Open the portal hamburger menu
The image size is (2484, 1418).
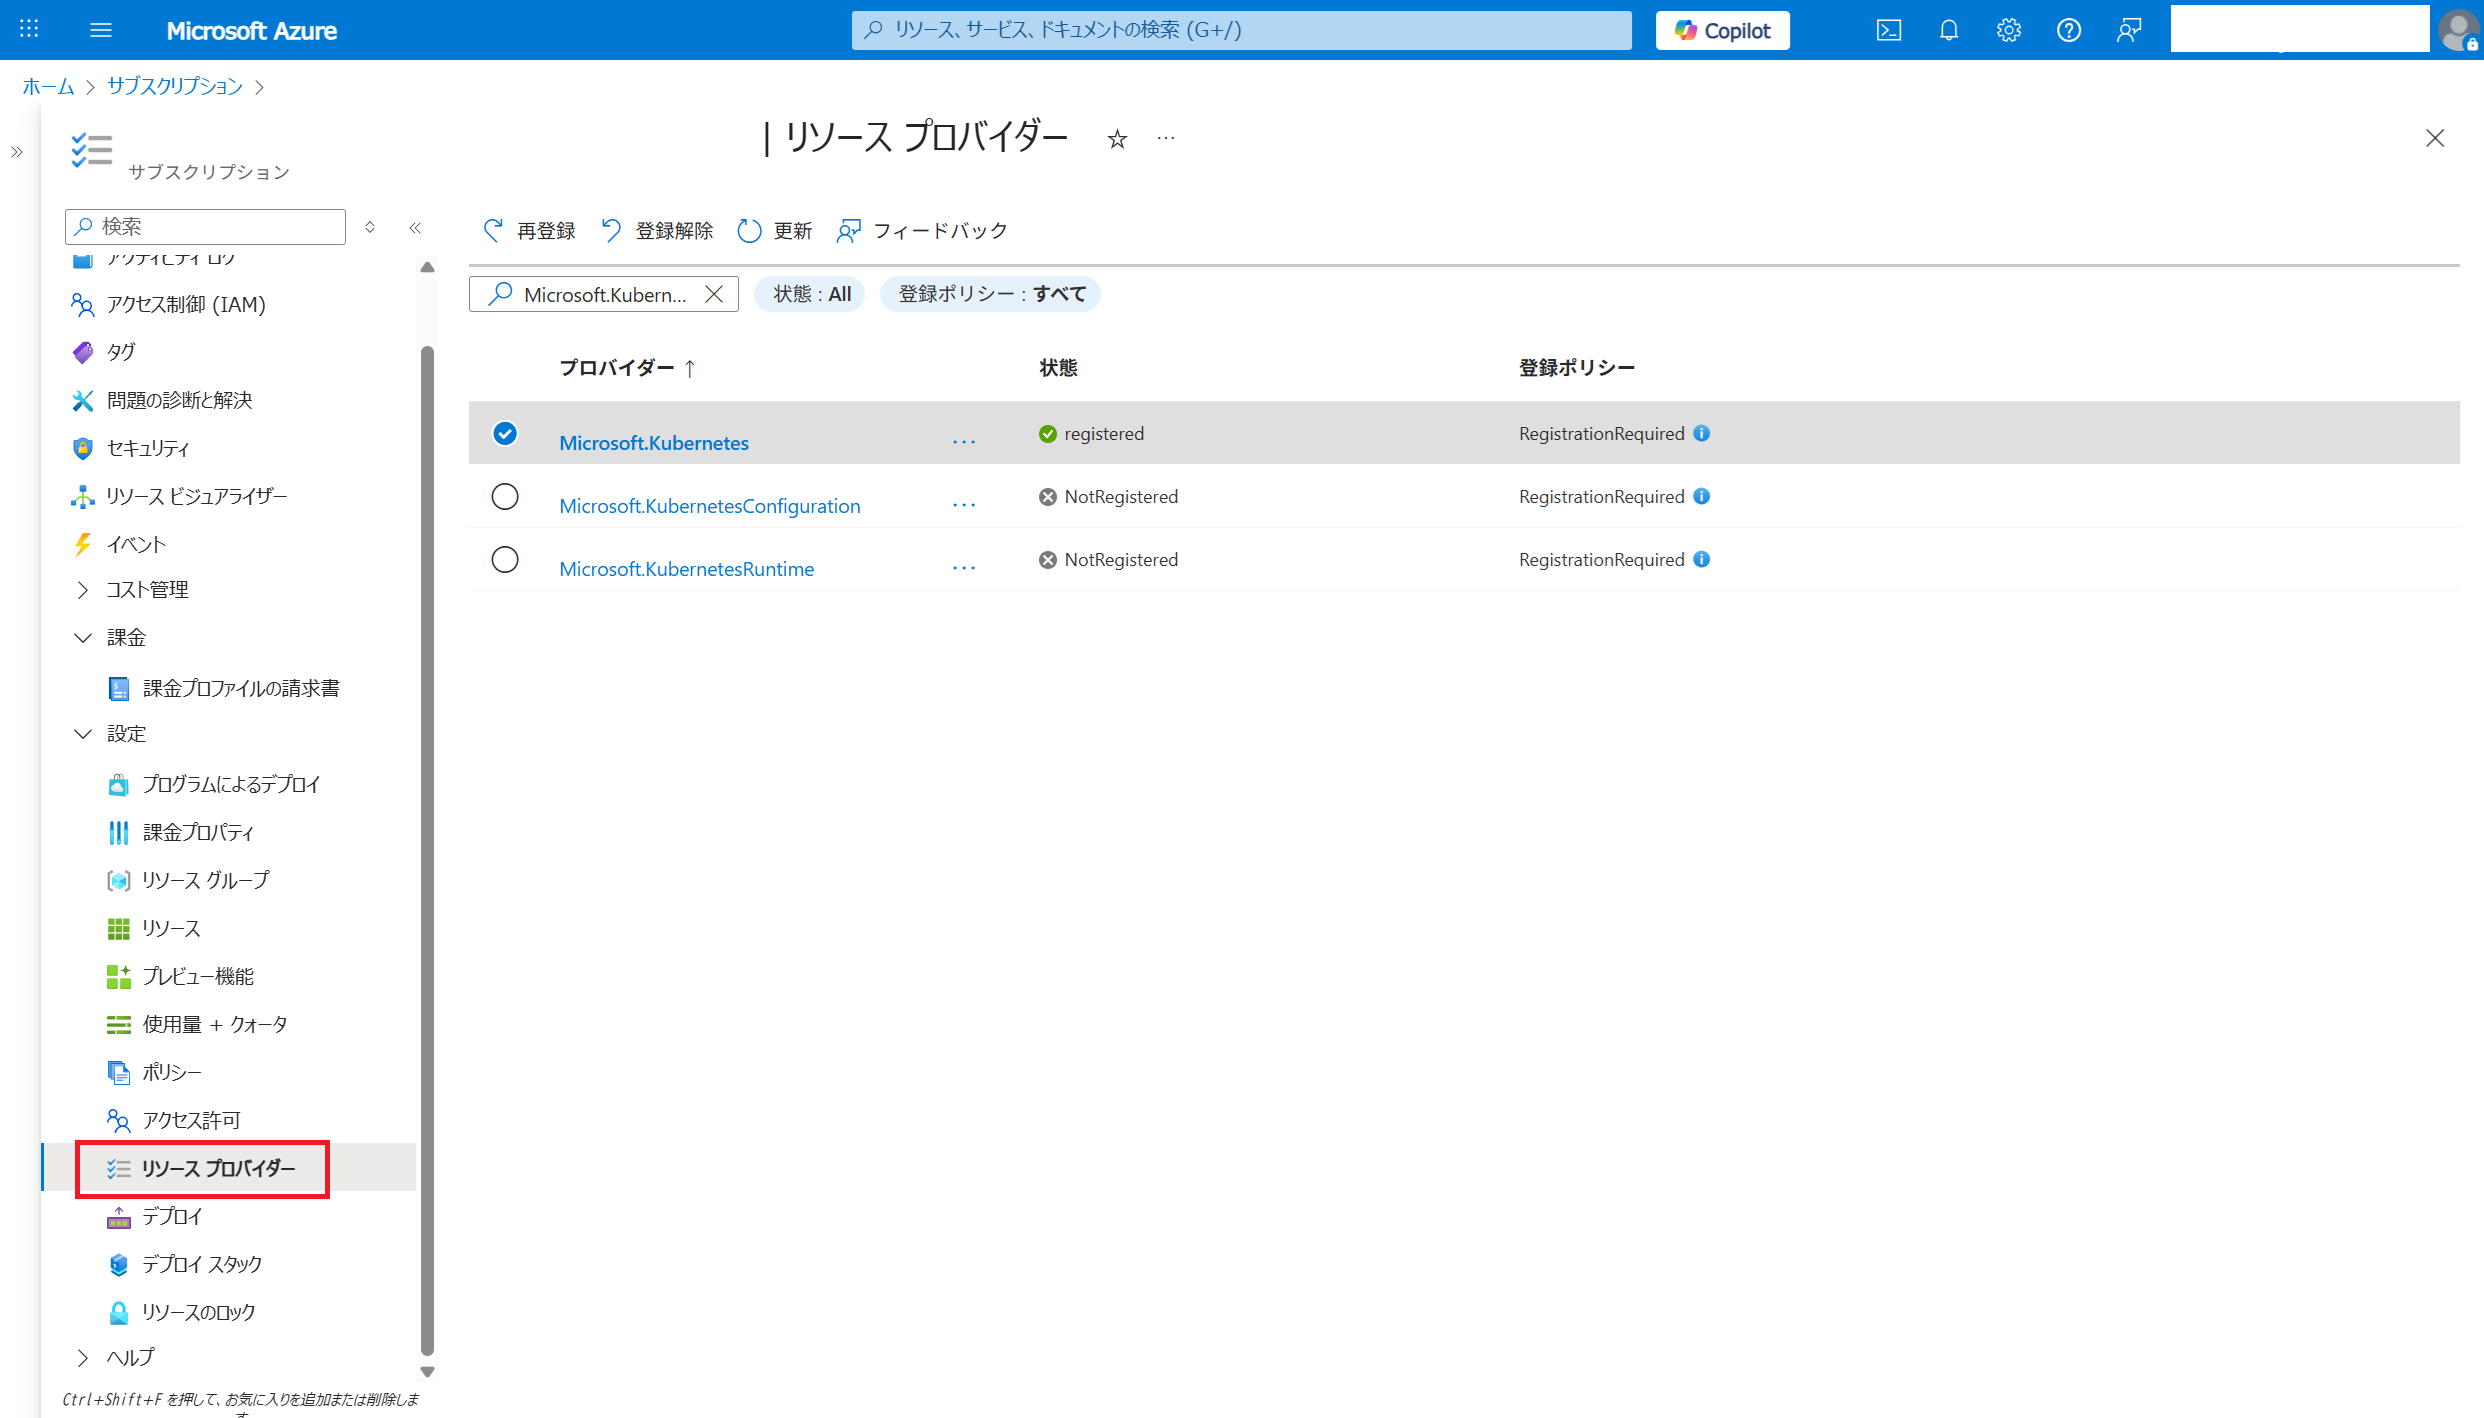[x=101, y=30]
